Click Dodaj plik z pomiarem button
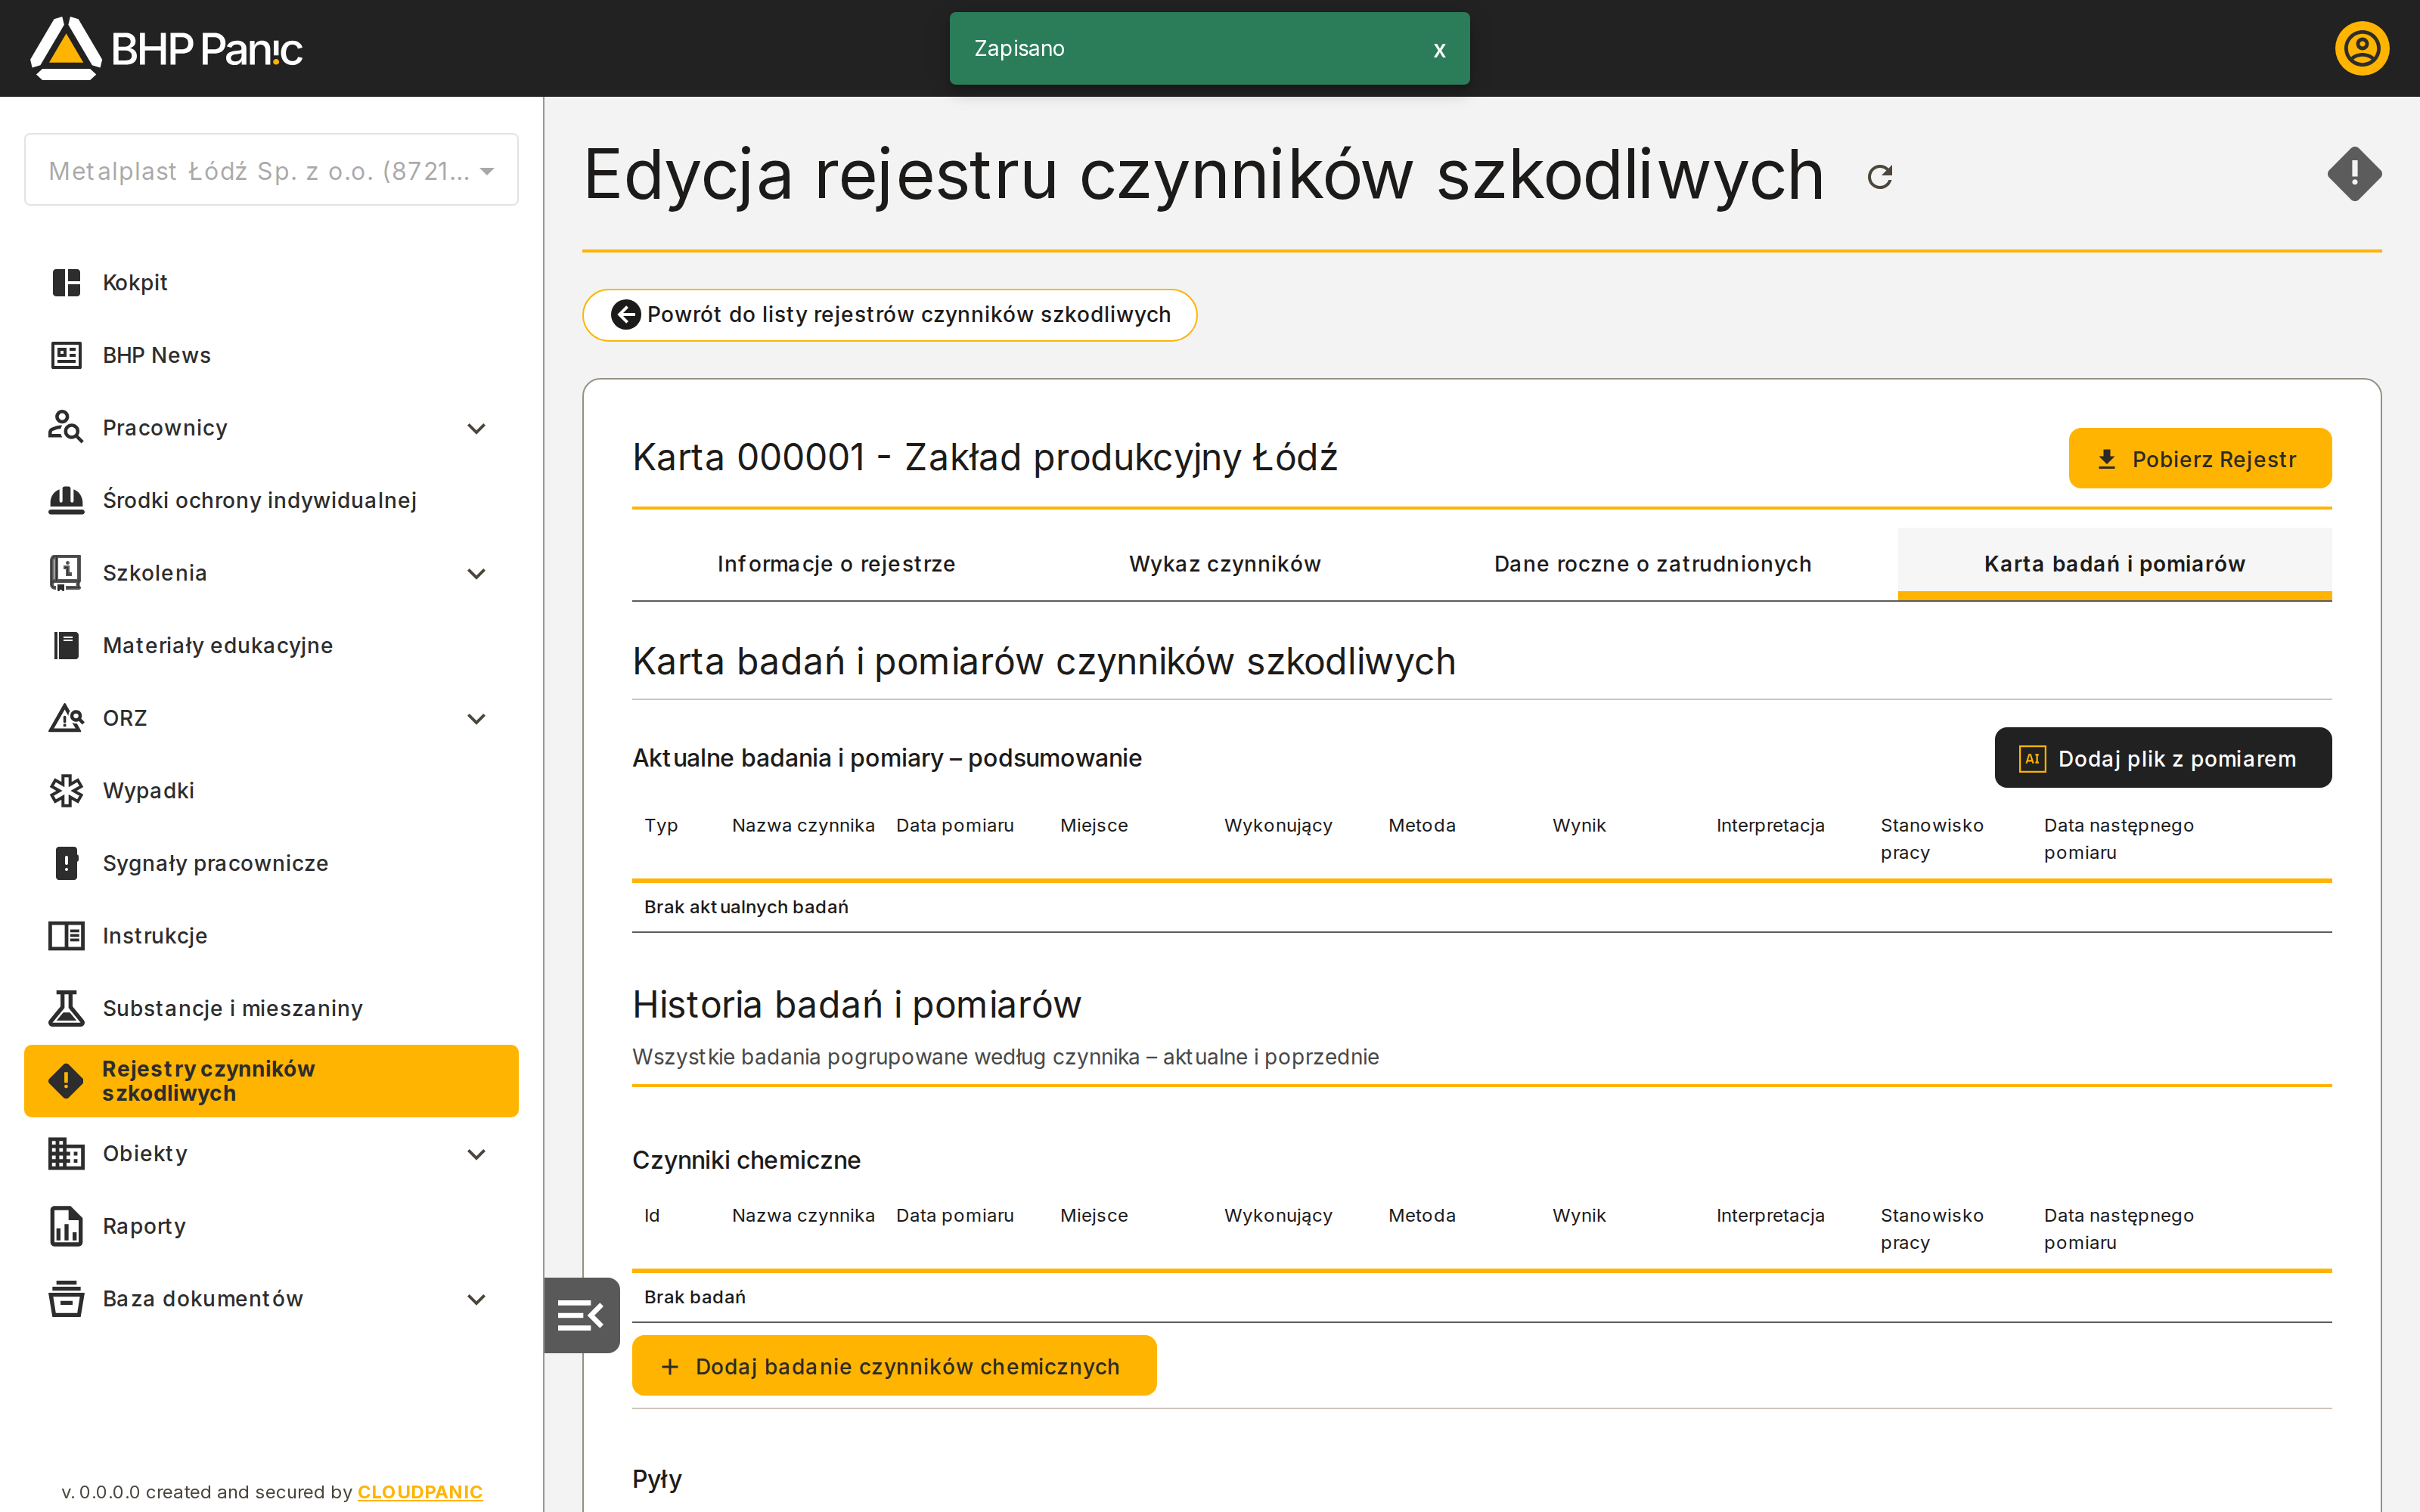Screen dimensions: 2420x1512 2163,758
